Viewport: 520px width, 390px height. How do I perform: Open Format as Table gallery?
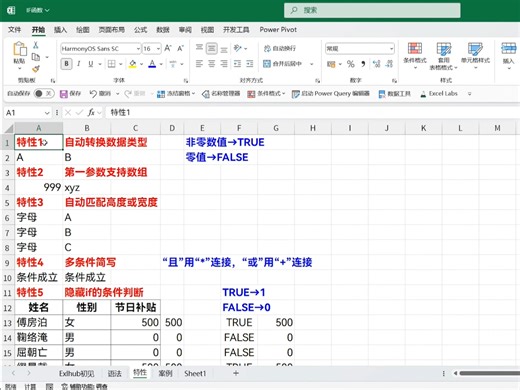(x=444, y=56)
